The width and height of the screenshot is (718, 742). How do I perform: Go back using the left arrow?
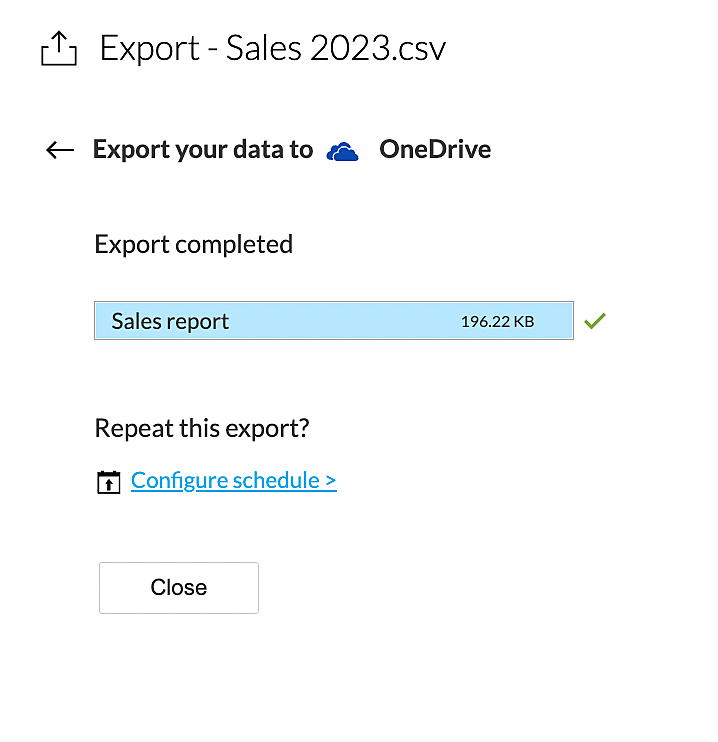(60, 150)
